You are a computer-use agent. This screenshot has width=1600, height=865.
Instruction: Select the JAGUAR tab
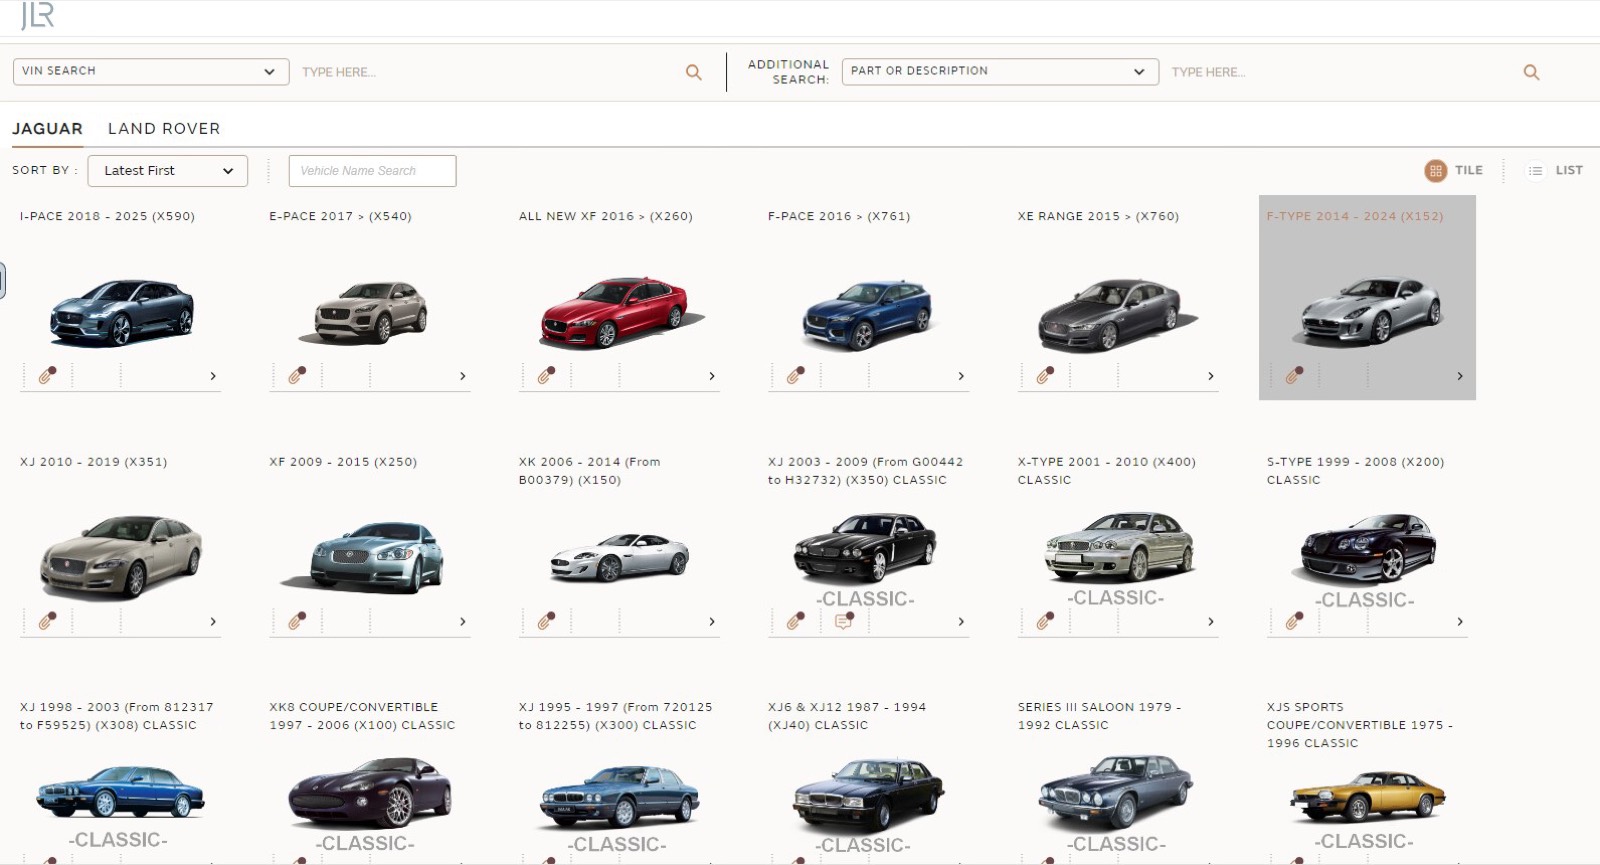pos(47,129)
